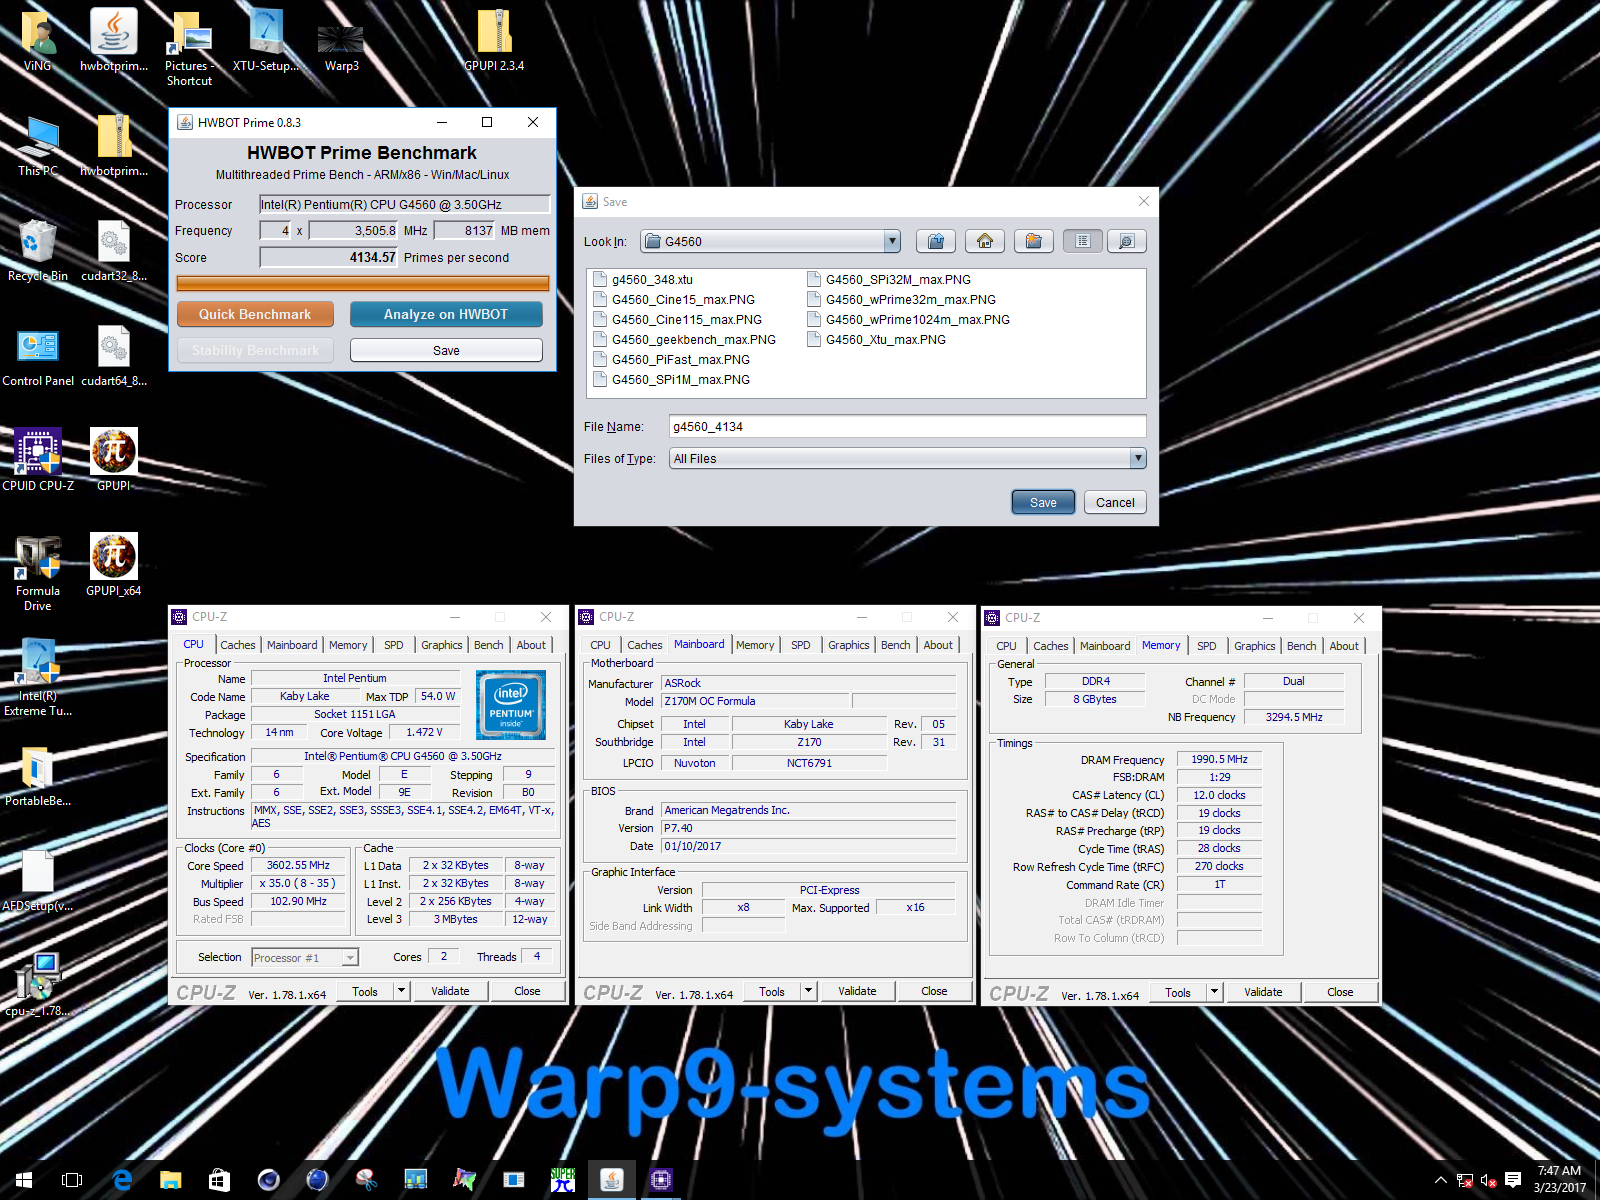The height and width of the screenshot is (1200, 1600).
Task: Select the Intel(R) Extreme Tuning desktop icon
Action: point(38,678)
